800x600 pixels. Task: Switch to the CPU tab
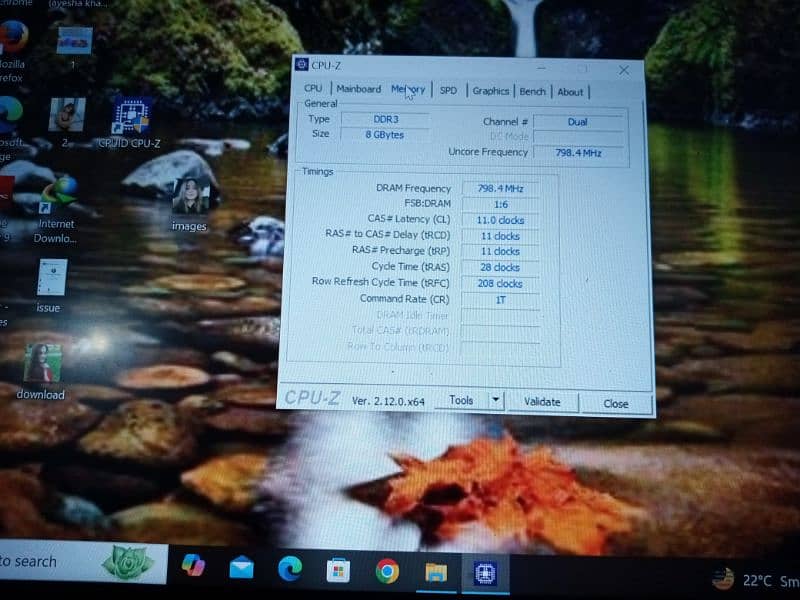[313, 89]
